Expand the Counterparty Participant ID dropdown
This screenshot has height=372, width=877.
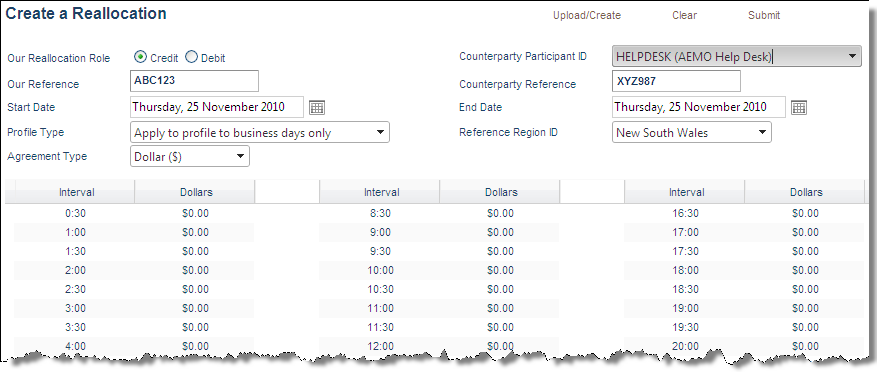(x=737, y=56)
